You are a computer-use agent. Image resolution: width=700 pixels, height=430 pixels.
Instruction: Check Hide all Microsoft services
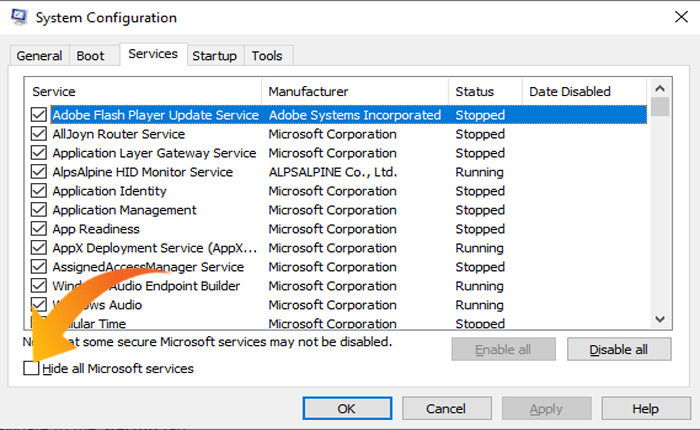[33, 369]
